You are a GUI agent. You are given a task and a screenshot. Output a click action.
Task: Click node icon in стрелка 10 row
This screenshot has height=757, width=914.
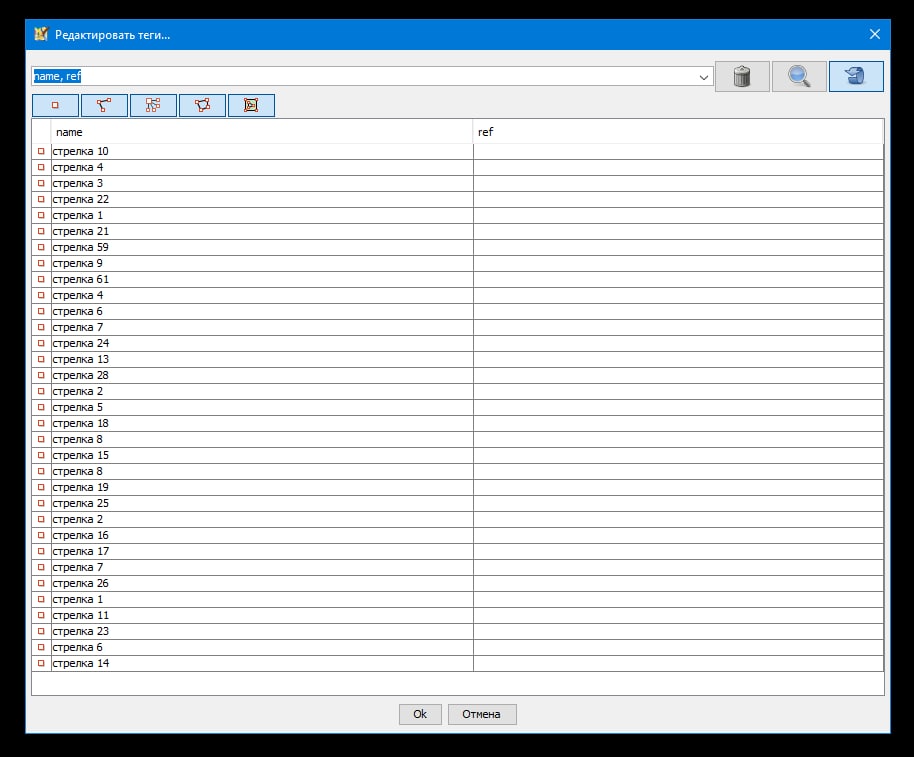[41, 152]
